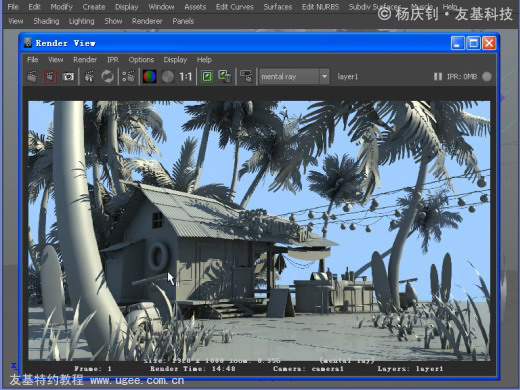The height and width of the screenshot is (390, 520).
Task: Click the Render Time: 14:48 status text
Action: pos(192,369)
